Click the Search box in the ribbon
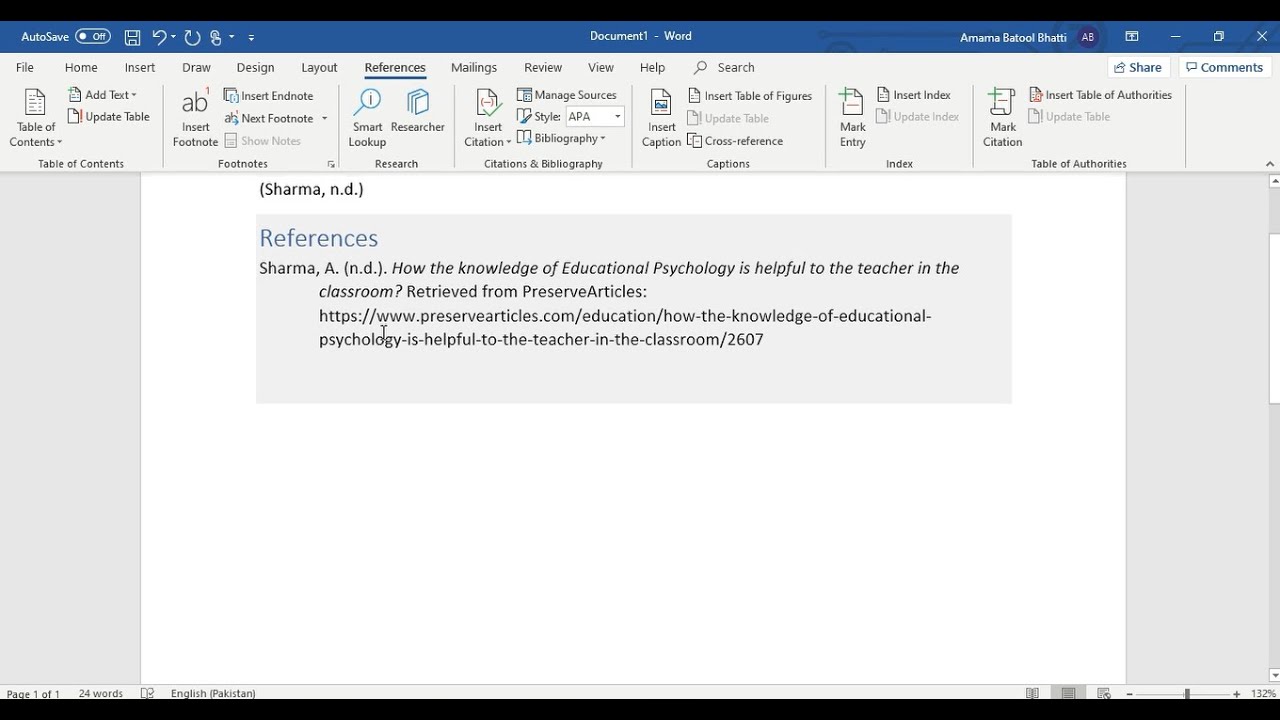The height and width of the screenshot is (720, 1280). click(736, 67)
